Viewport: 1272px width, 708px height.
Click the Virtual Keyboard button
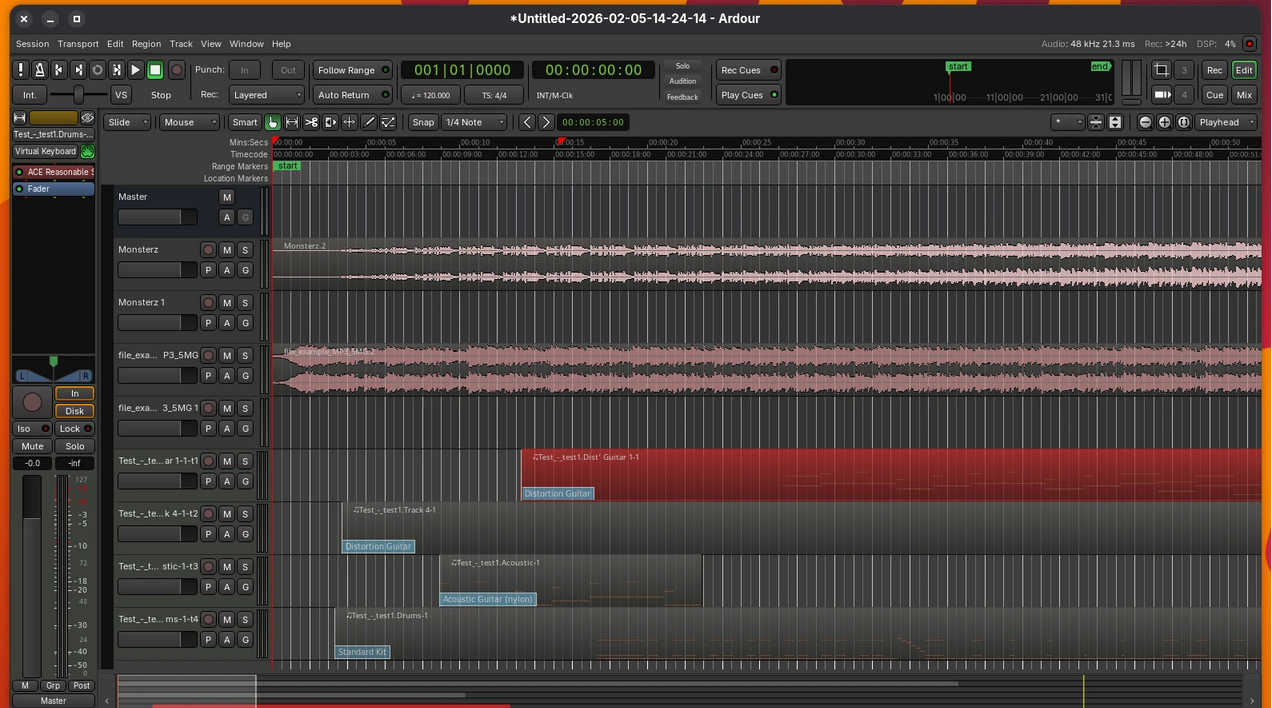pos(45,151)
